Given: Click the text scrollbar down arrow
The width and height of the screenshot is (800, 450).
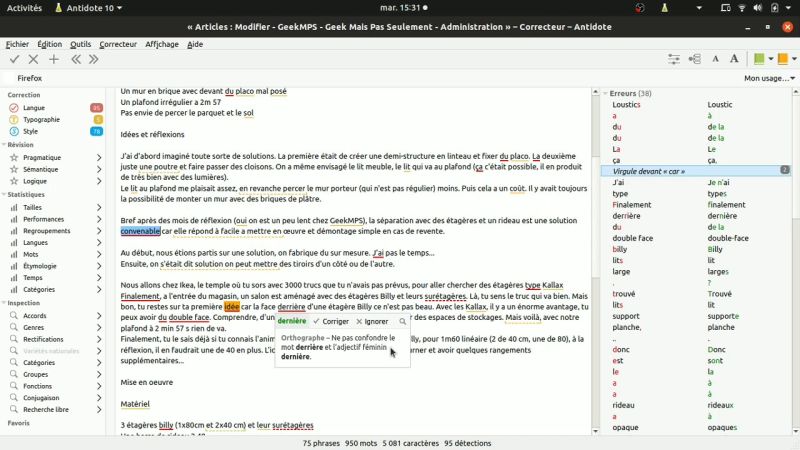Looking at the screenshot, I should [595, 431].
